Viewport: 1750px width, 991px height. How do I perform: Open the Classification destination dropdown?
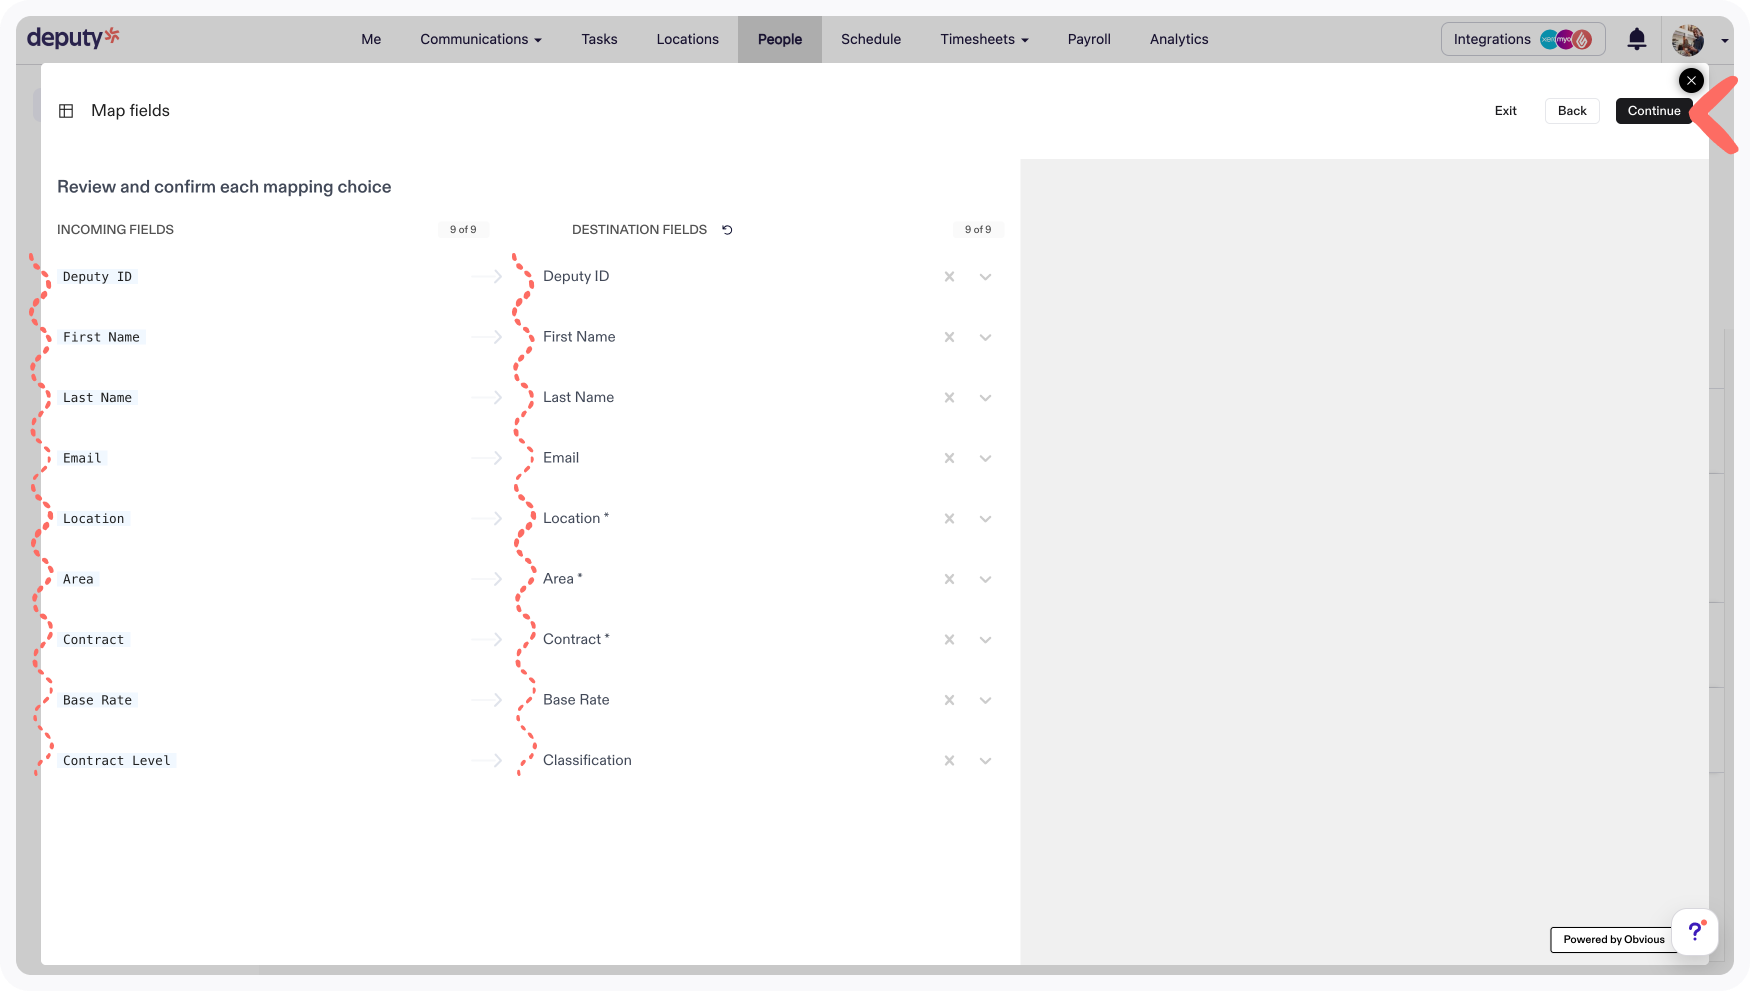tap(985, 761)
